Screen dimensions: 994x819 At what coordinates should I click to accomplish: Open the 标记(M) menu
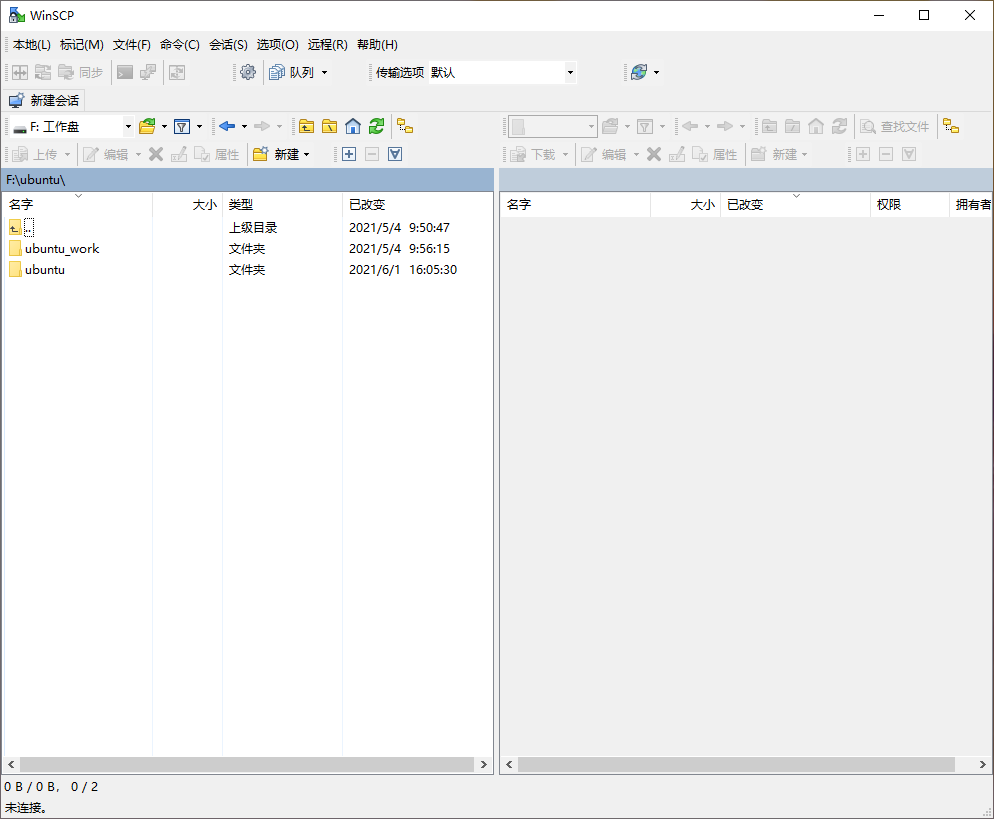click(82, 44)
